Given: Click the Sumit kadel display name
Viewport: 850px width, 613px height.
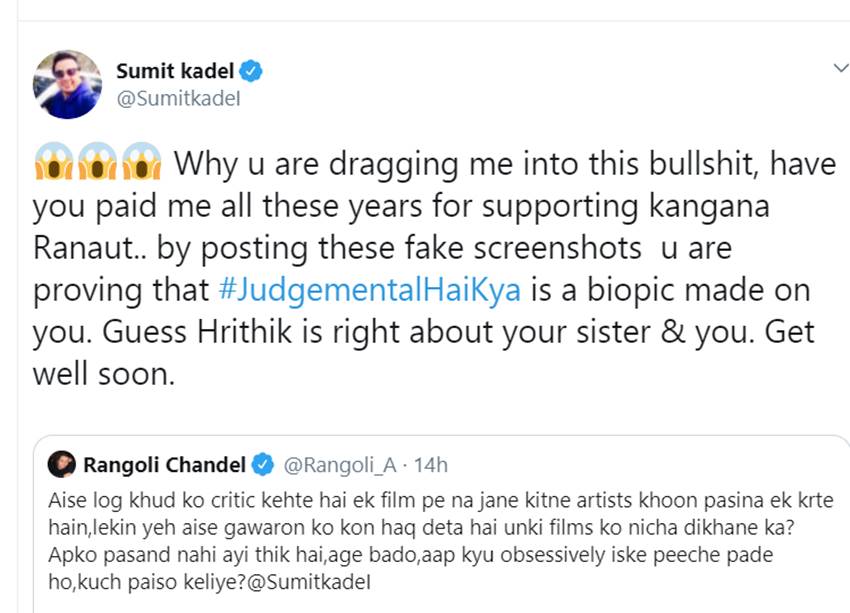Looking at the screenshot, I should (176, 72).
